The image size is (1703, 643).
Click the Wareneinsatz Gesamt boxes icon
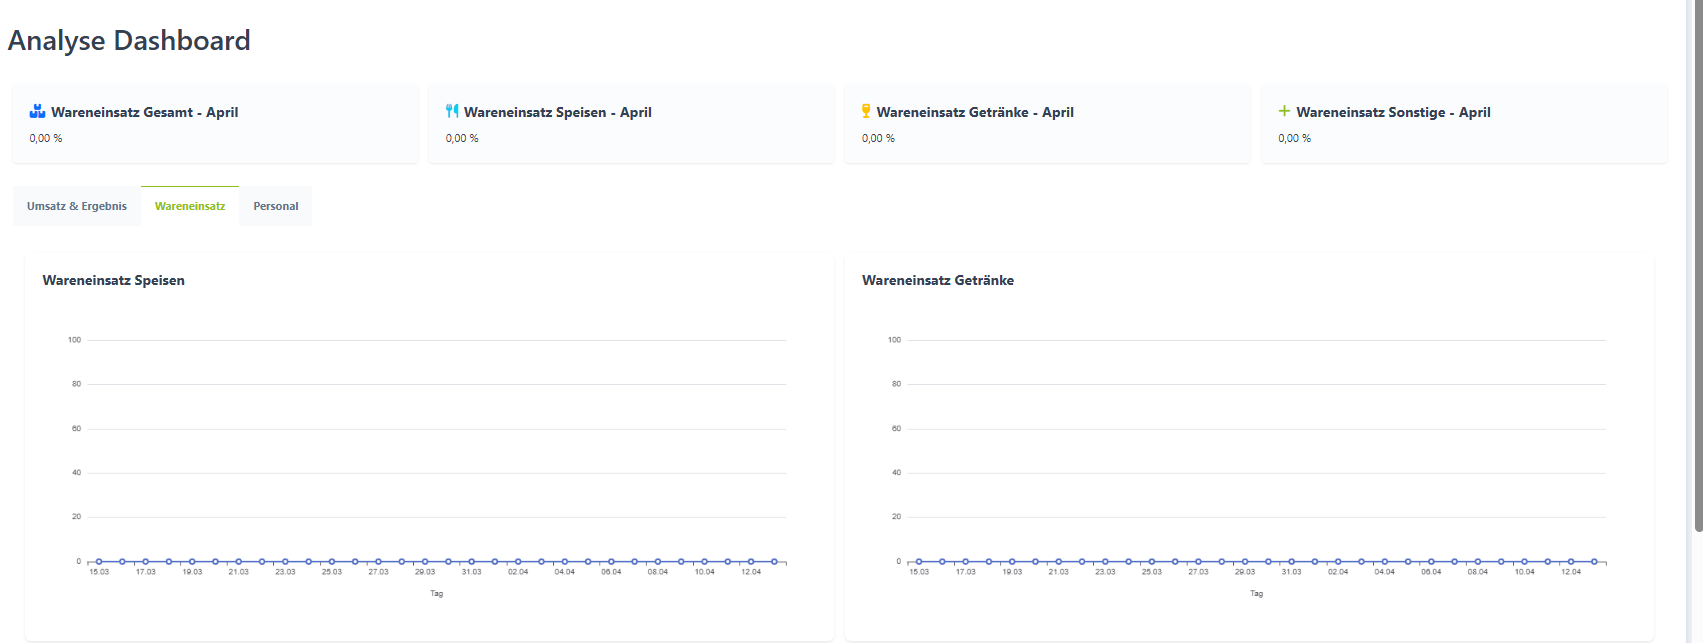tap(38, 111)
